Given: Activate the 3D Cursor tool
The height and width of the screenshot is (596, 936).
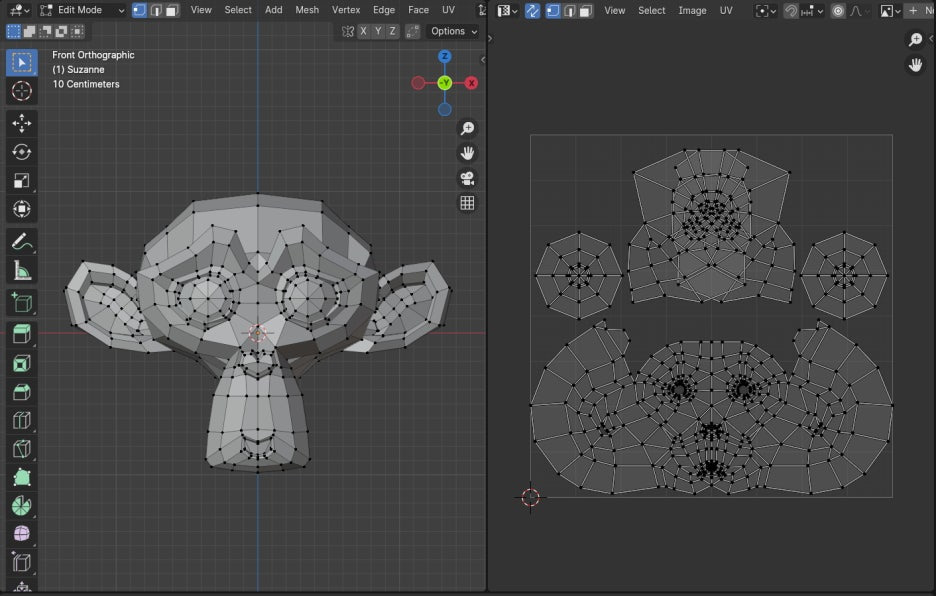Looking at the screenshot, I should [x=21, y=91].
